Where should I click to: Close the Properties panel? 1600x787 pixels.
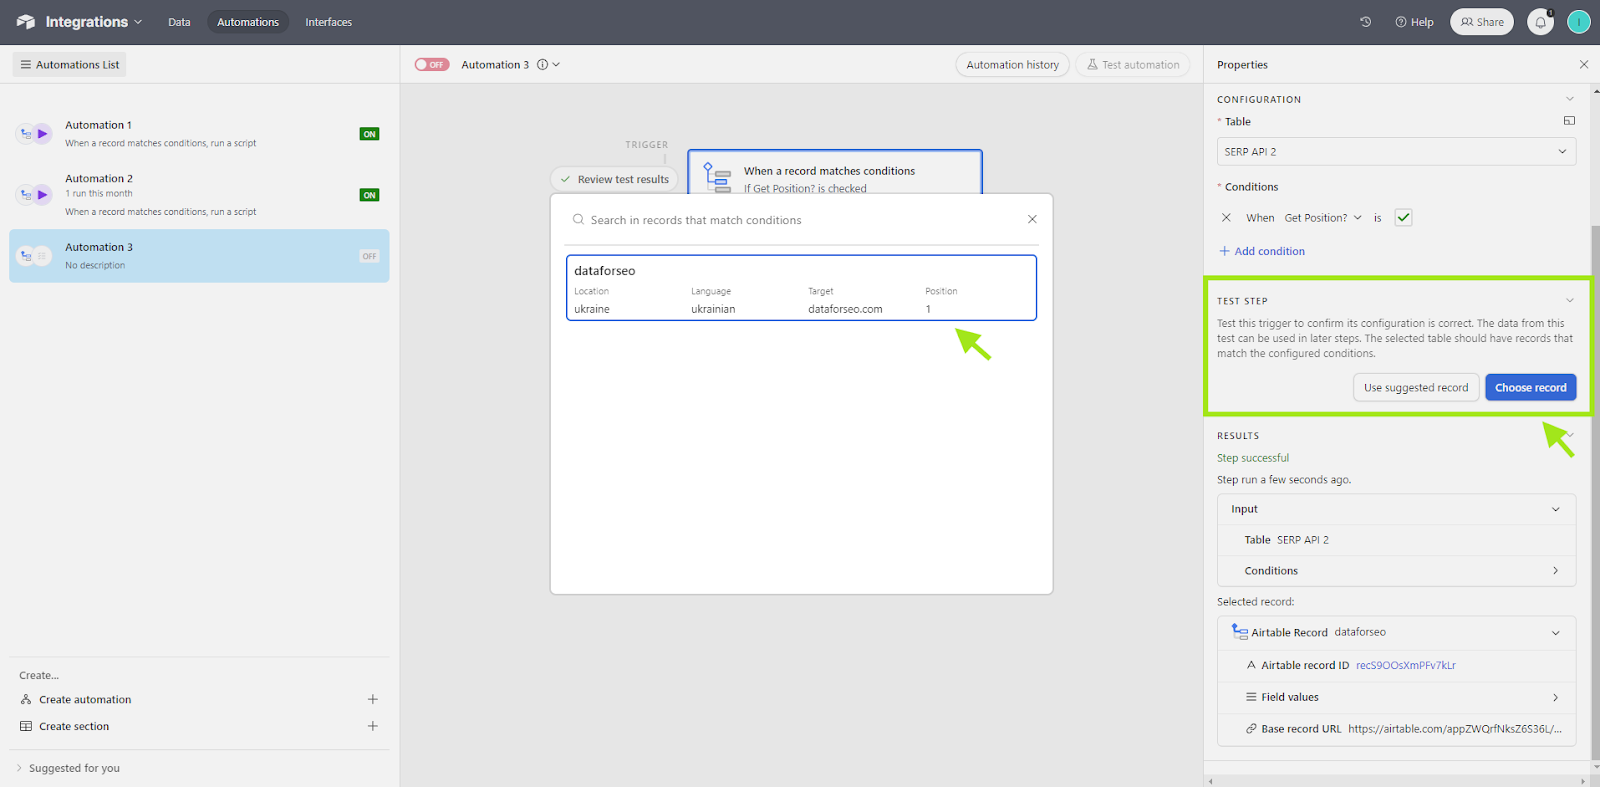click(x=1584, y=64)
